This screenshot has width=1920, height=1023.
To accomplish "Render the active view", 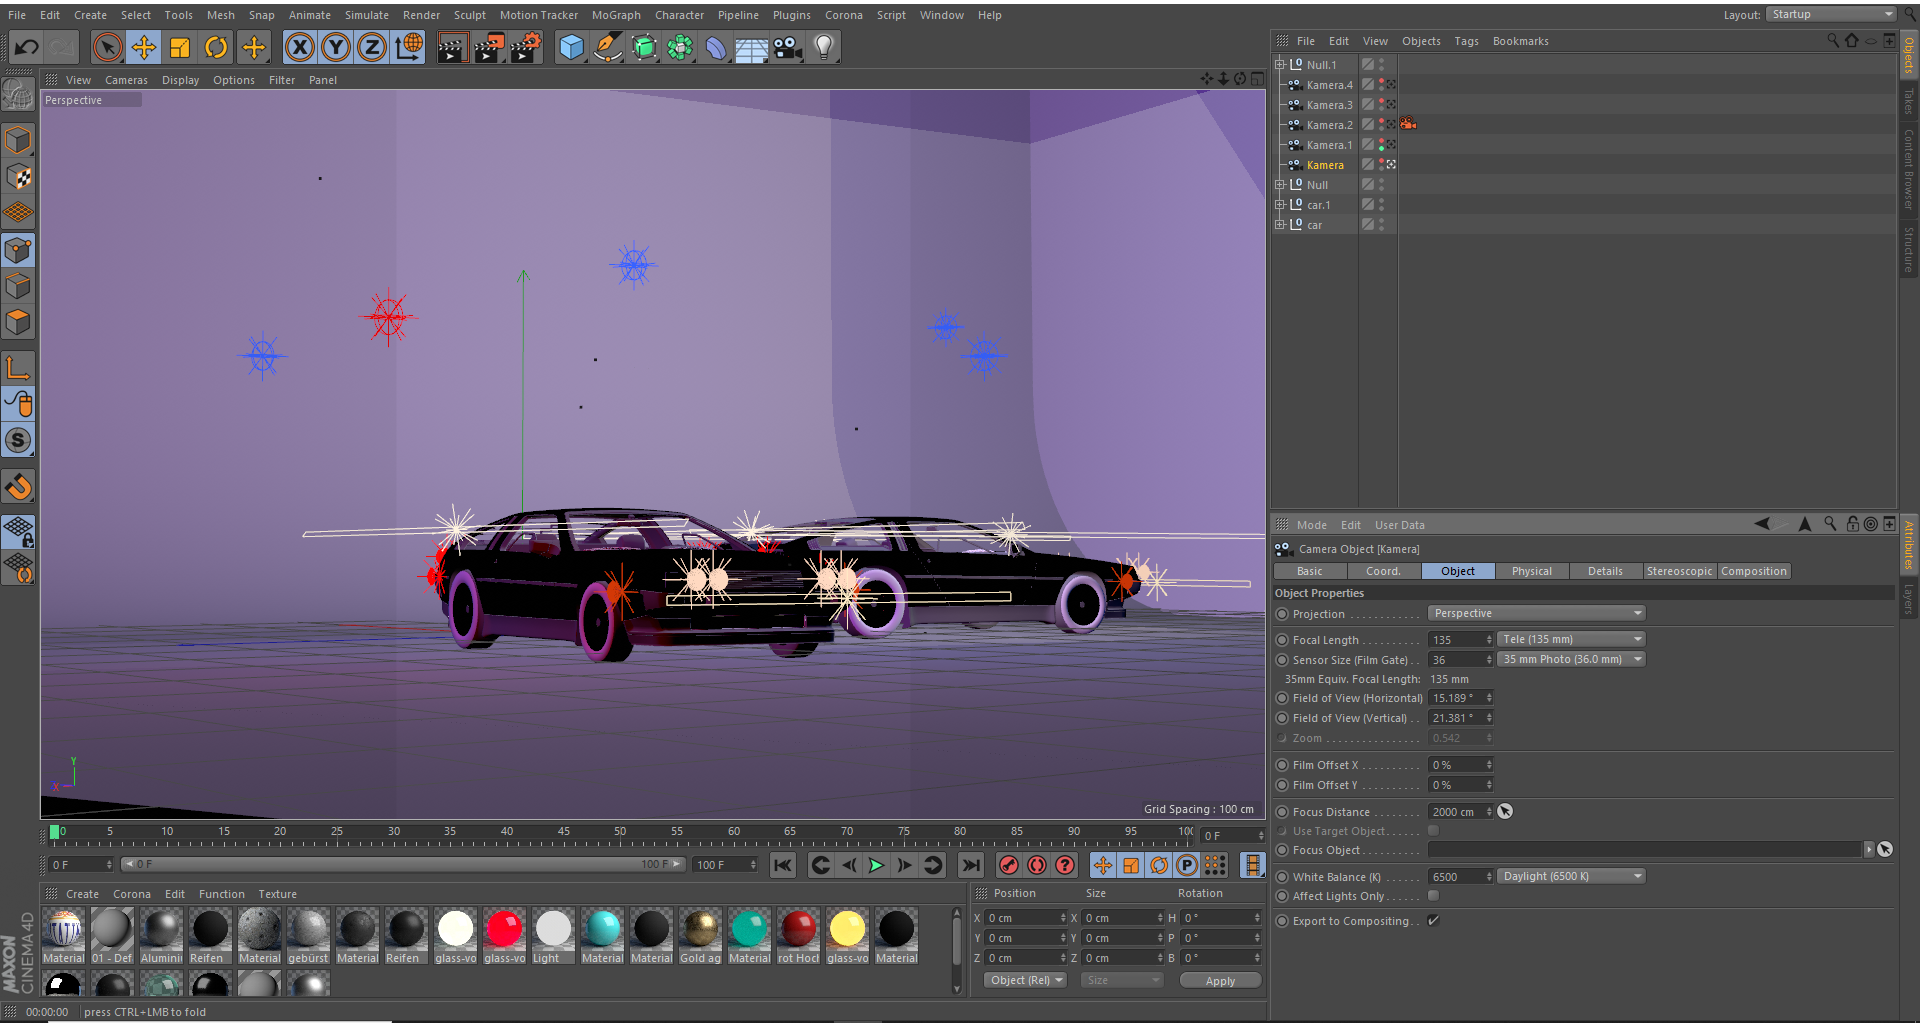I will [x=452, y=47].
